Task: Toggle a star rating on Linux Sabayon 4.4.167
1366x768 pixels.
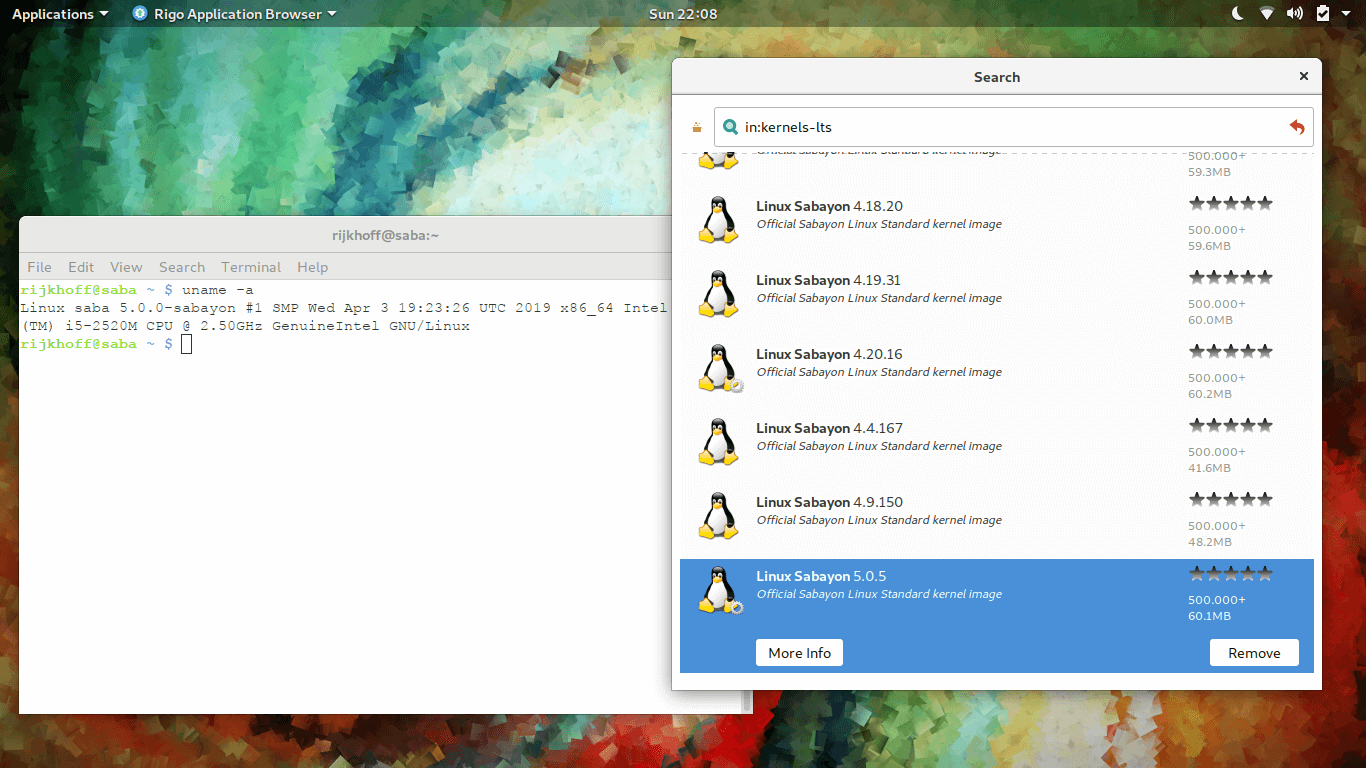Action: [x=1231, y=424]
